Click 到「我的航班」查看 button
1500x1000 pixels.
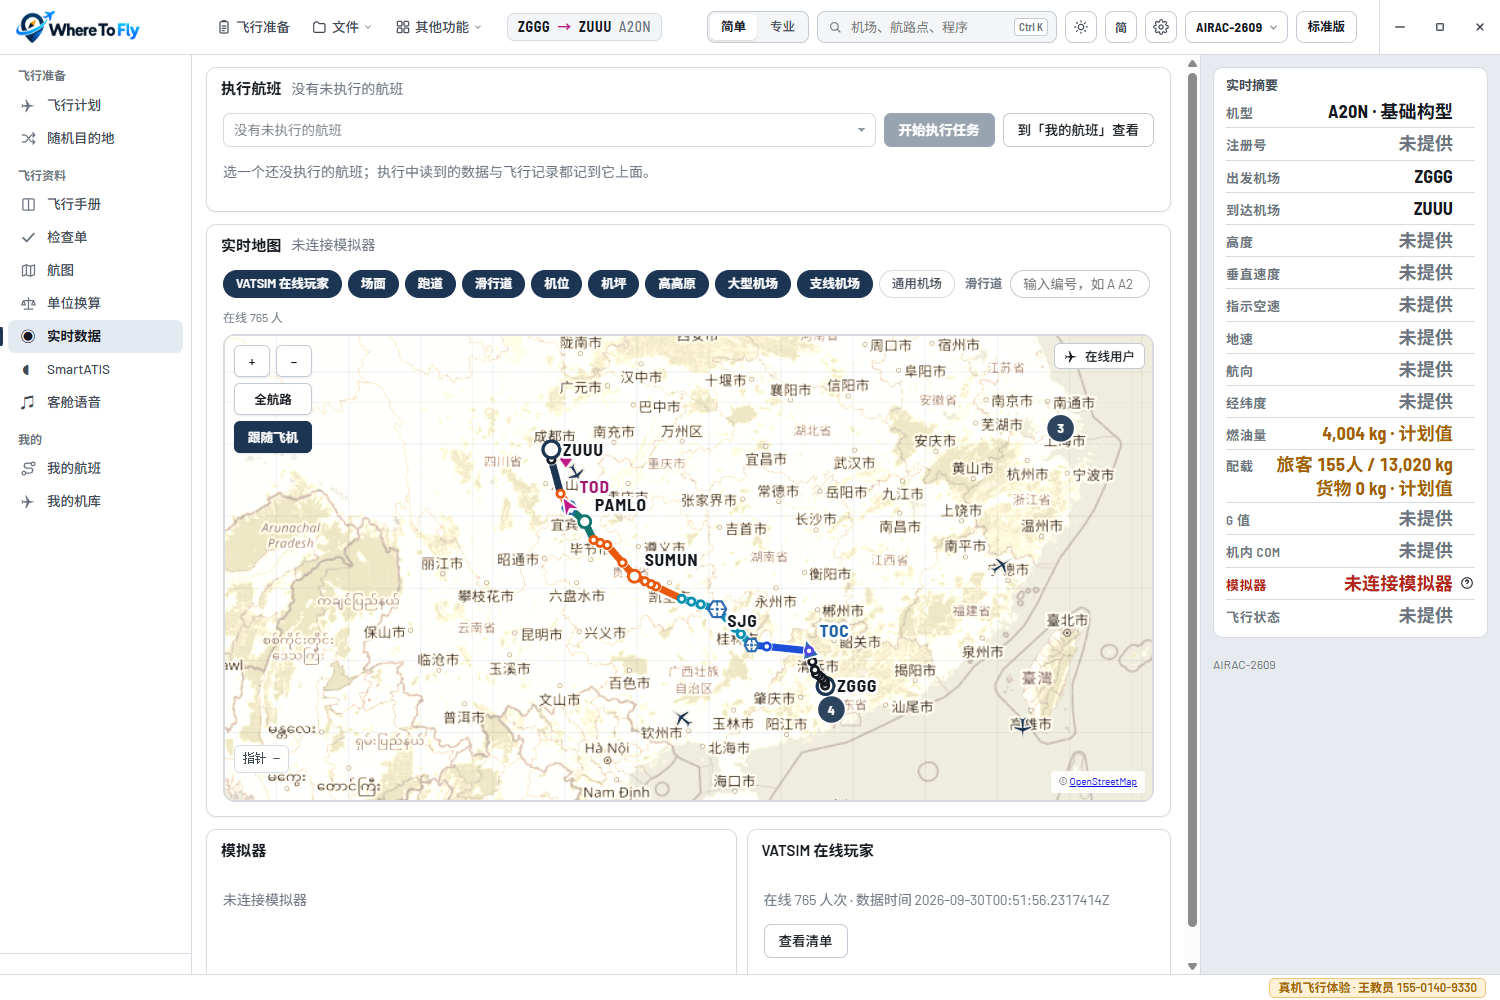coord(1078,130)
